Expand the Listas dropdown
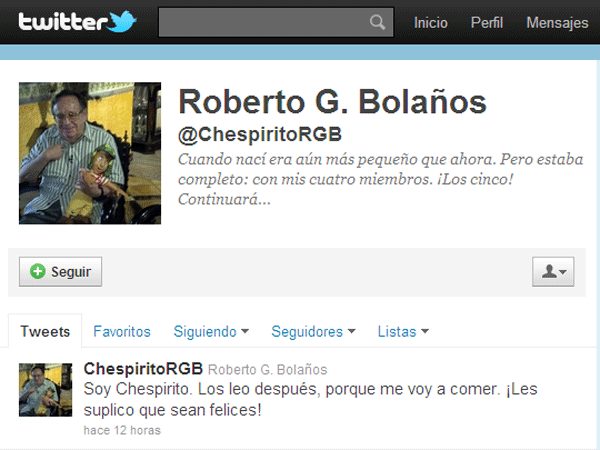This screenshot has width=600, height=450. (x=403, y=331)
